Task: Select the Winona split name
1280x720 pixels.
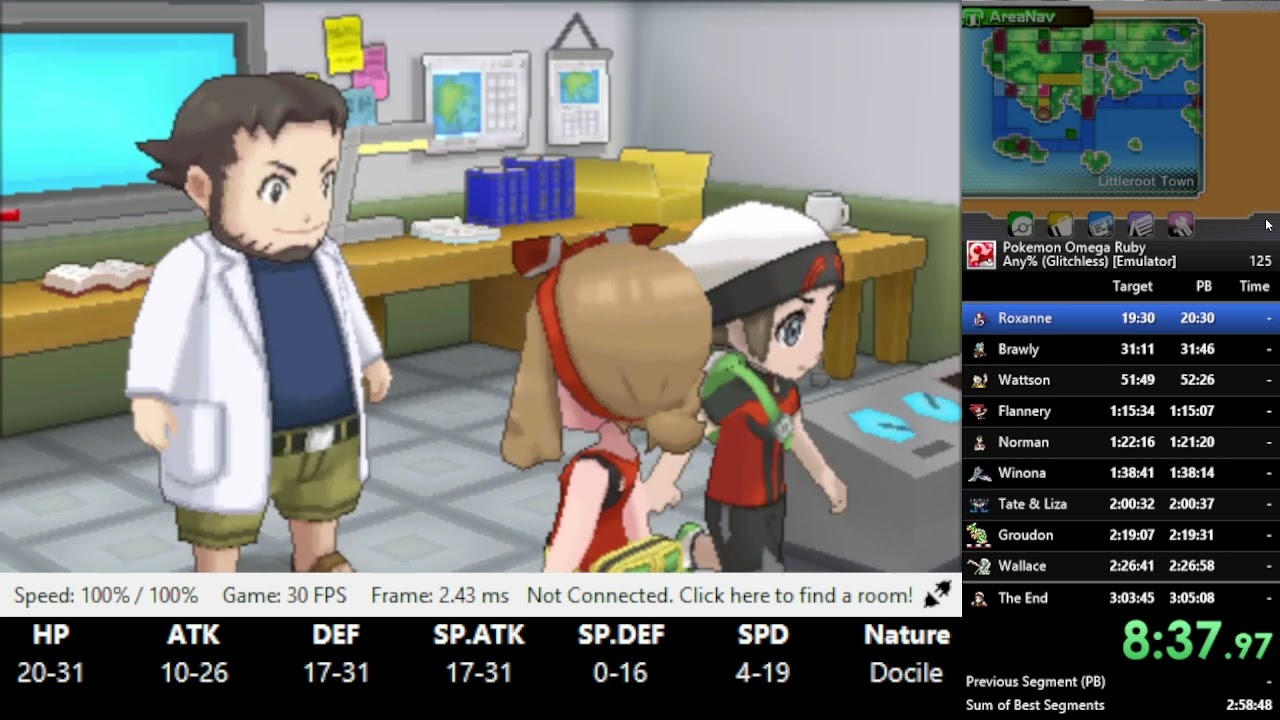Action: click(1022, 473)
